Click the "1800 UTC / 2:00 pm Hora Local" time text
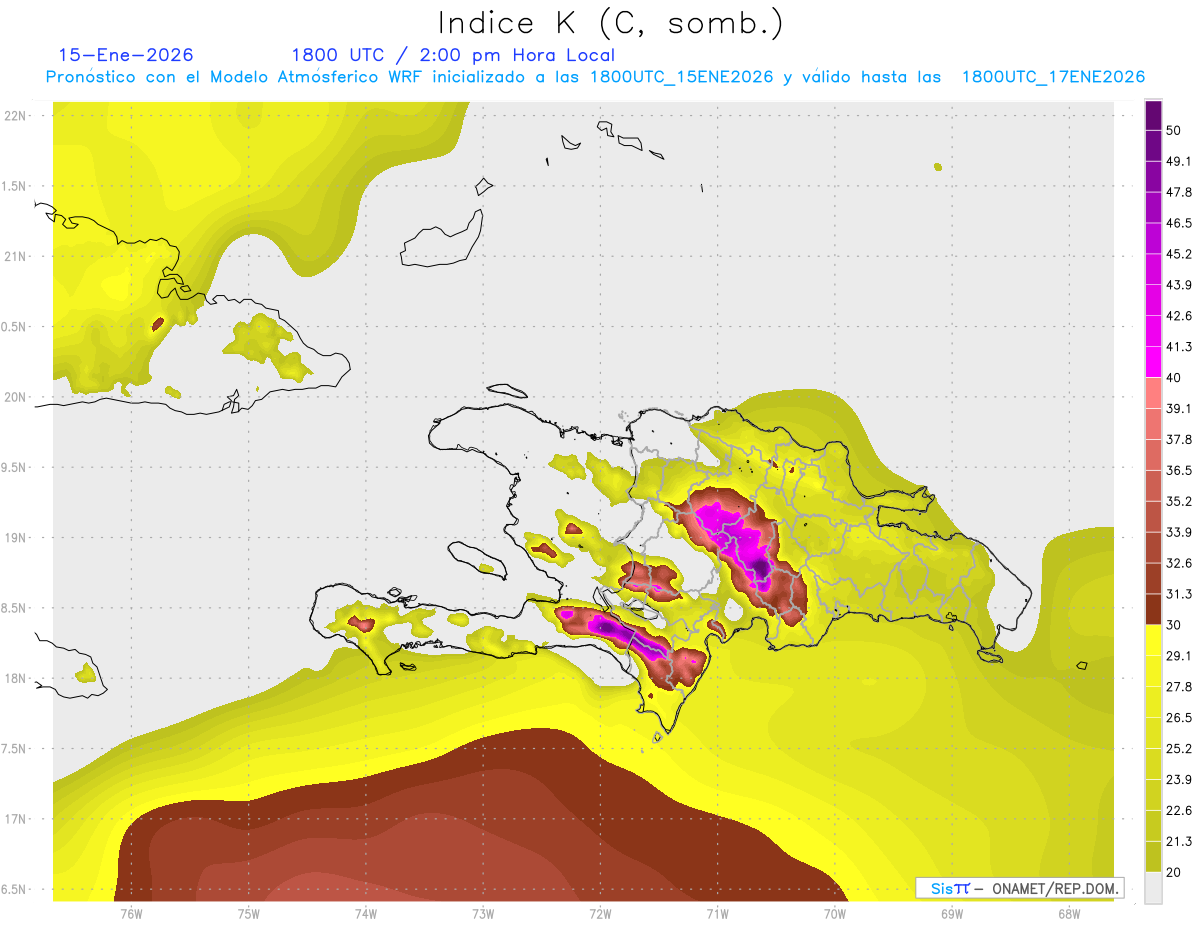Screen dimensions: 1200x927 coord(453,55)
